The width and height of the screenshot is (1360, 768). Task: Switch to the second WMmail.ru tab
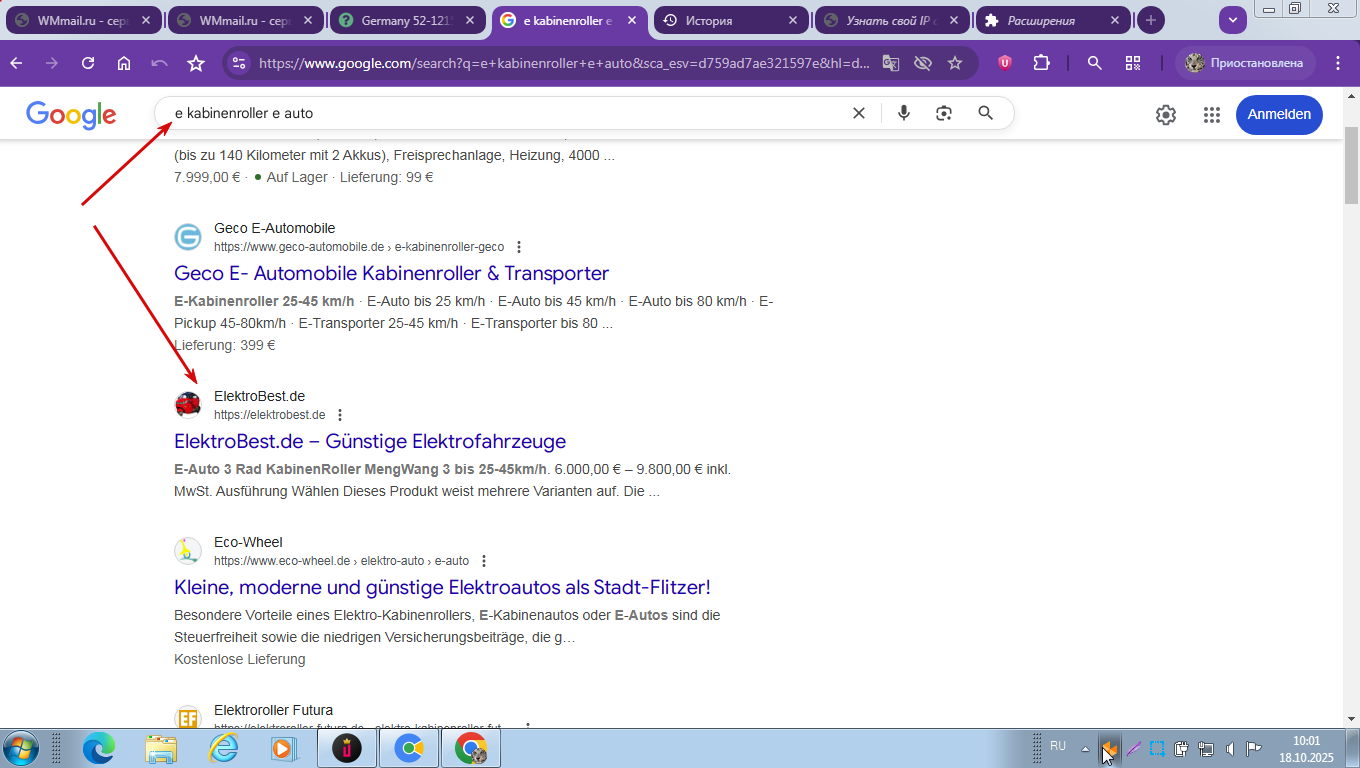click(246, 20)
